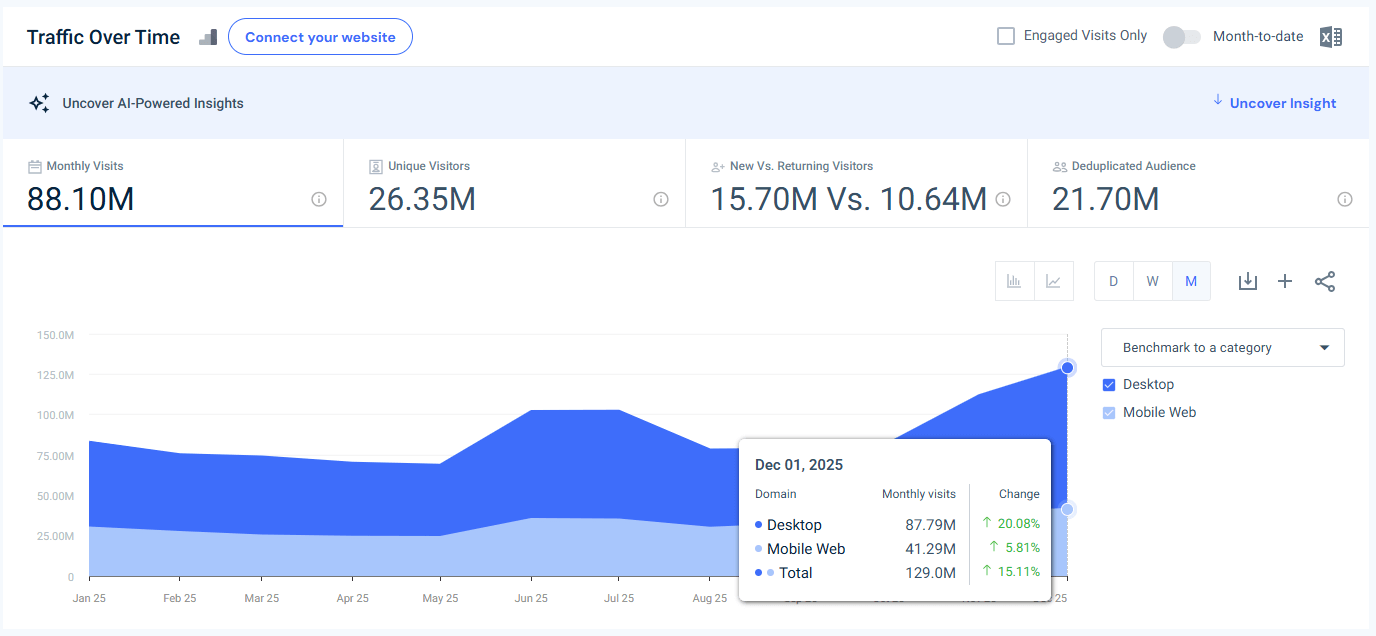Add a competitor with the plus icon
Image resolution: width=1376 pixels, height=636 pixels.
click(x=1285, y=281)
